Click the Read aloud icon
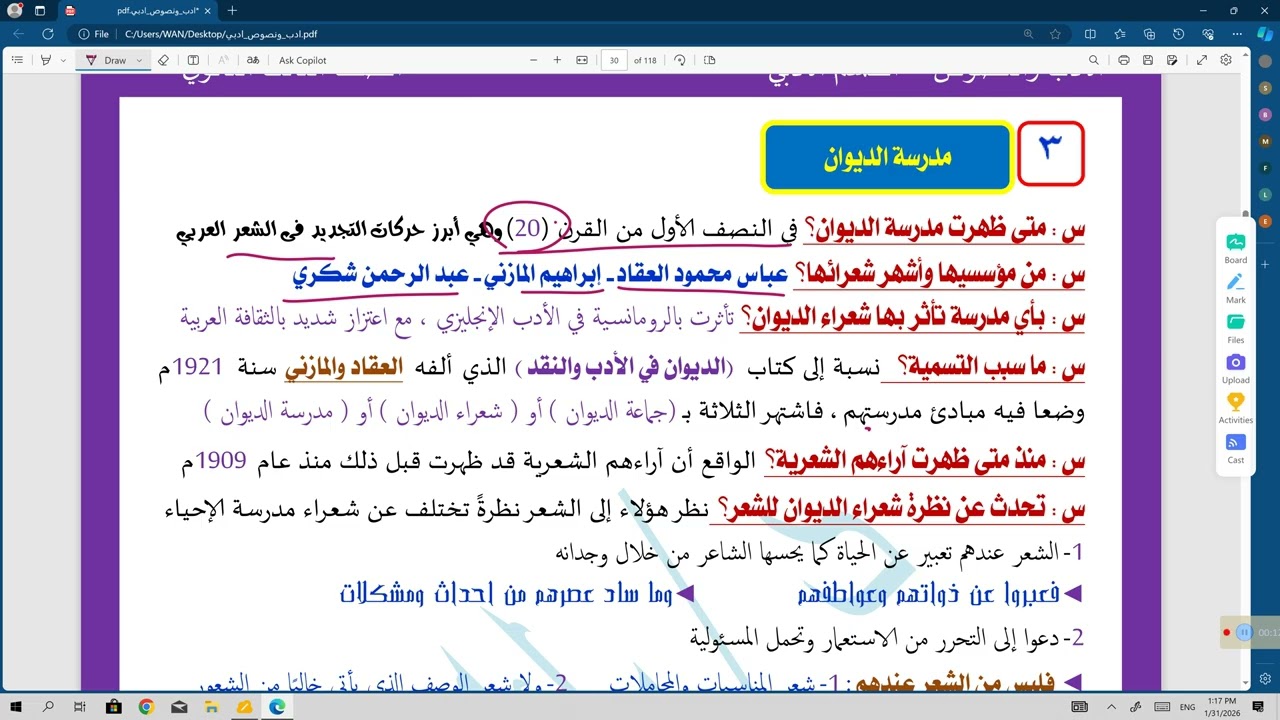 tap(224, 60)
